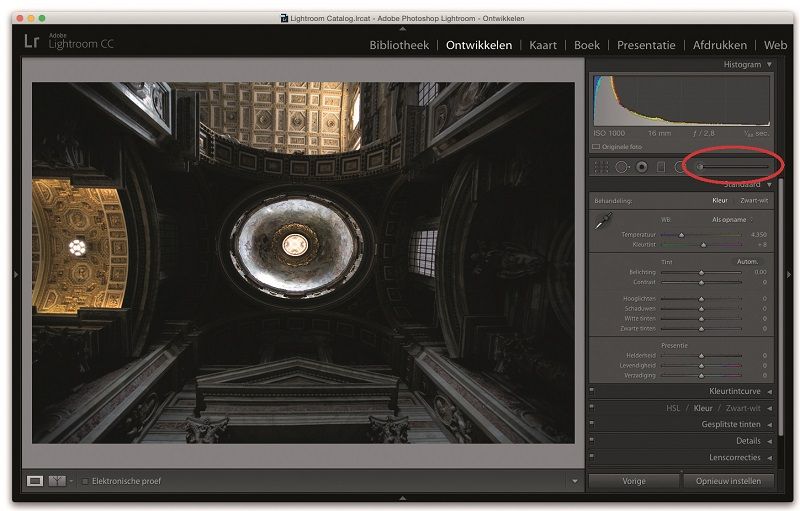The width and height of the screenshot is (800, 511).
Task: Choose the Graduated Filter tool
Action: [661, 167]
